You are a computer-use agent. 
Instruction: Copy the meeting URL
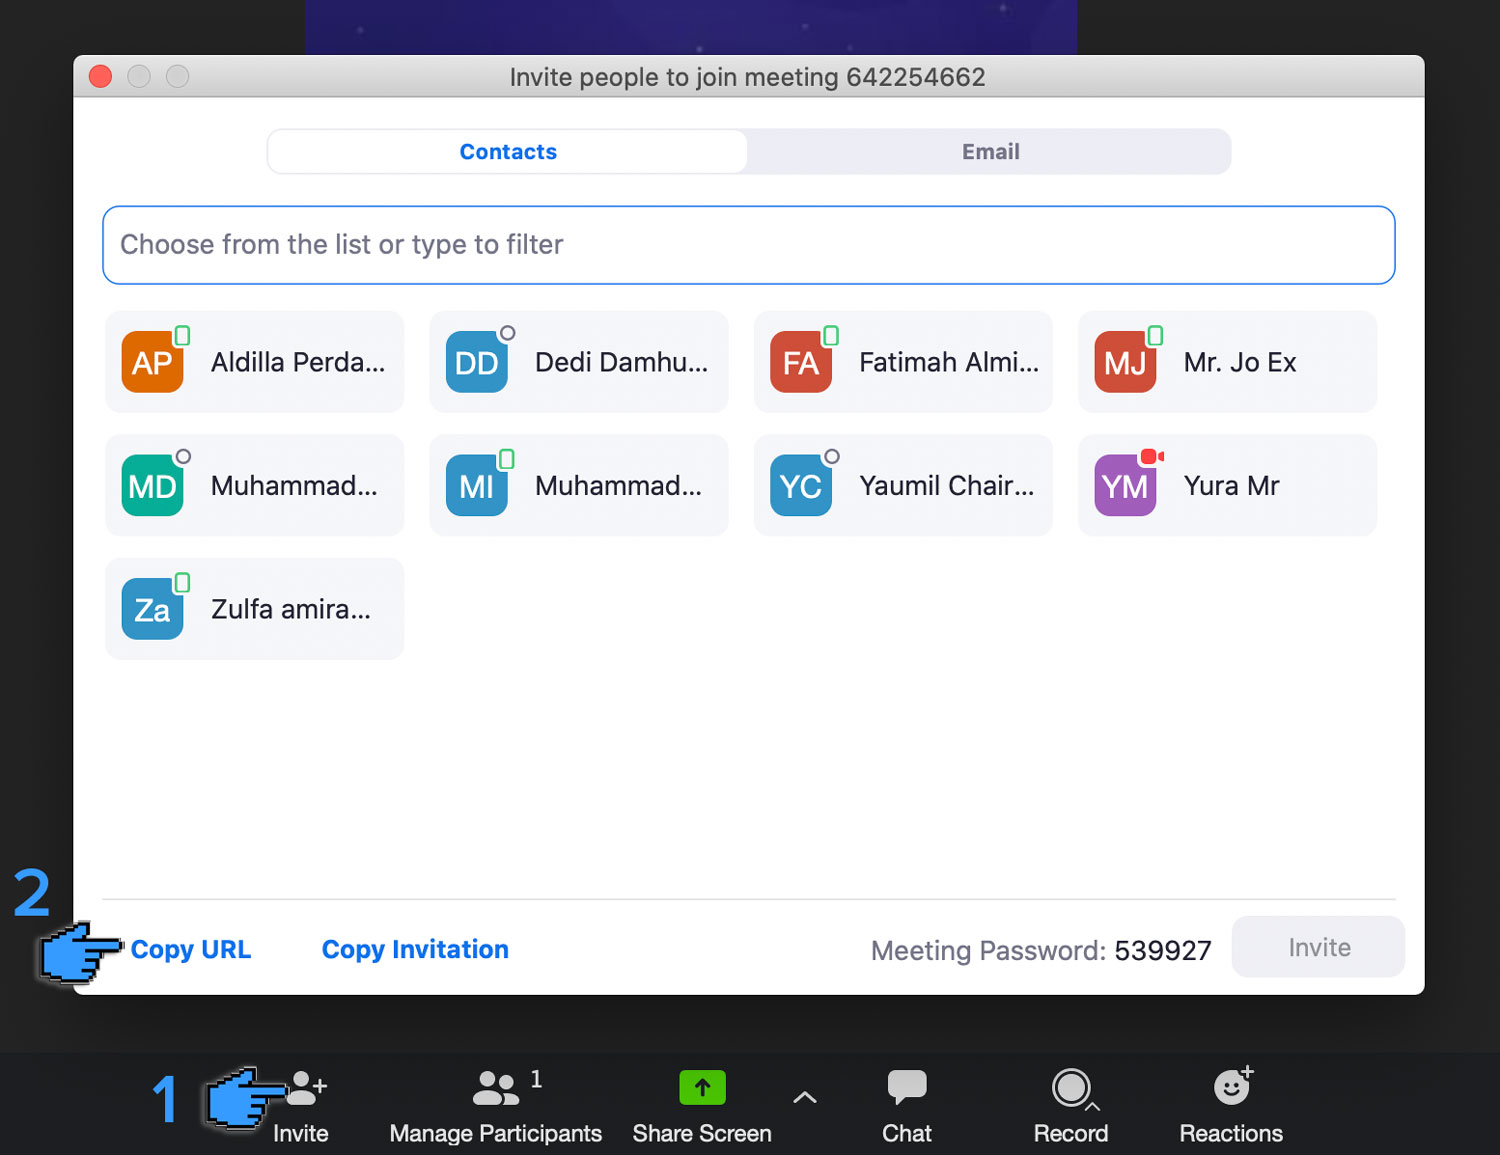[x=190, y=949]
